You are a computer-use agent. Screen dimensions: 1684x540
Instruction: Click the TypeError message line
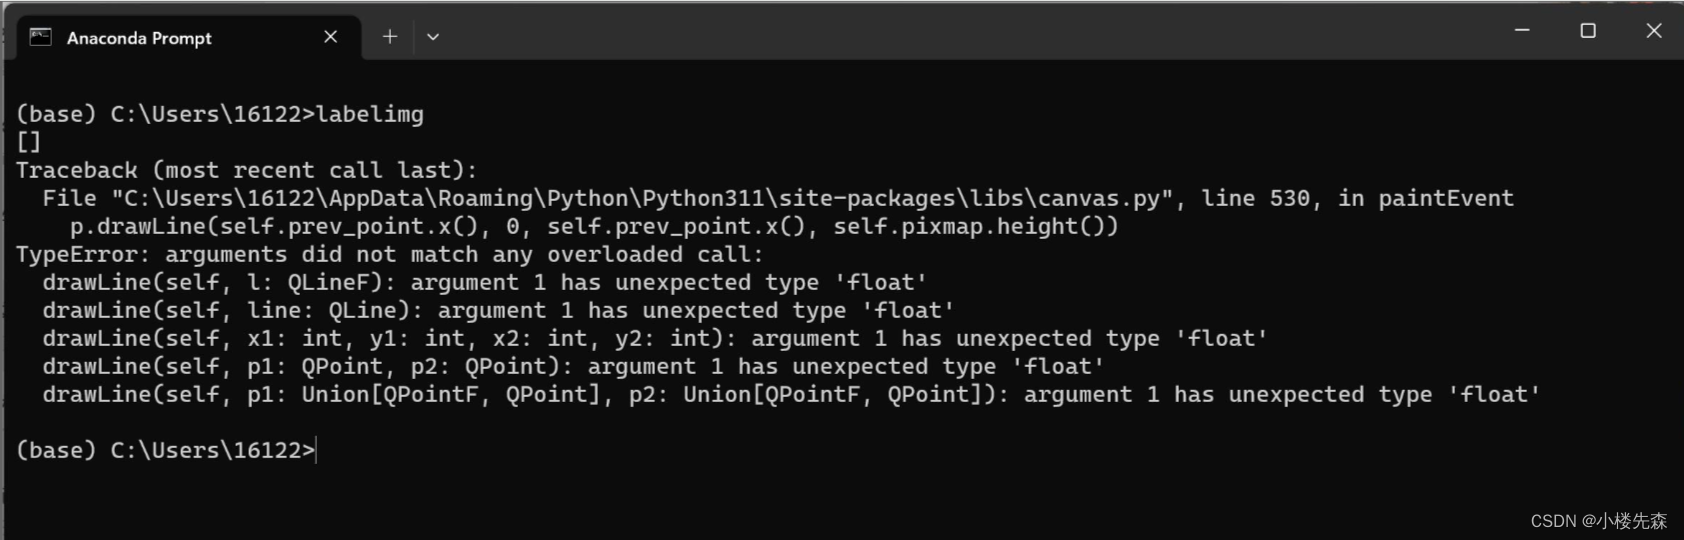pos(389,254)
